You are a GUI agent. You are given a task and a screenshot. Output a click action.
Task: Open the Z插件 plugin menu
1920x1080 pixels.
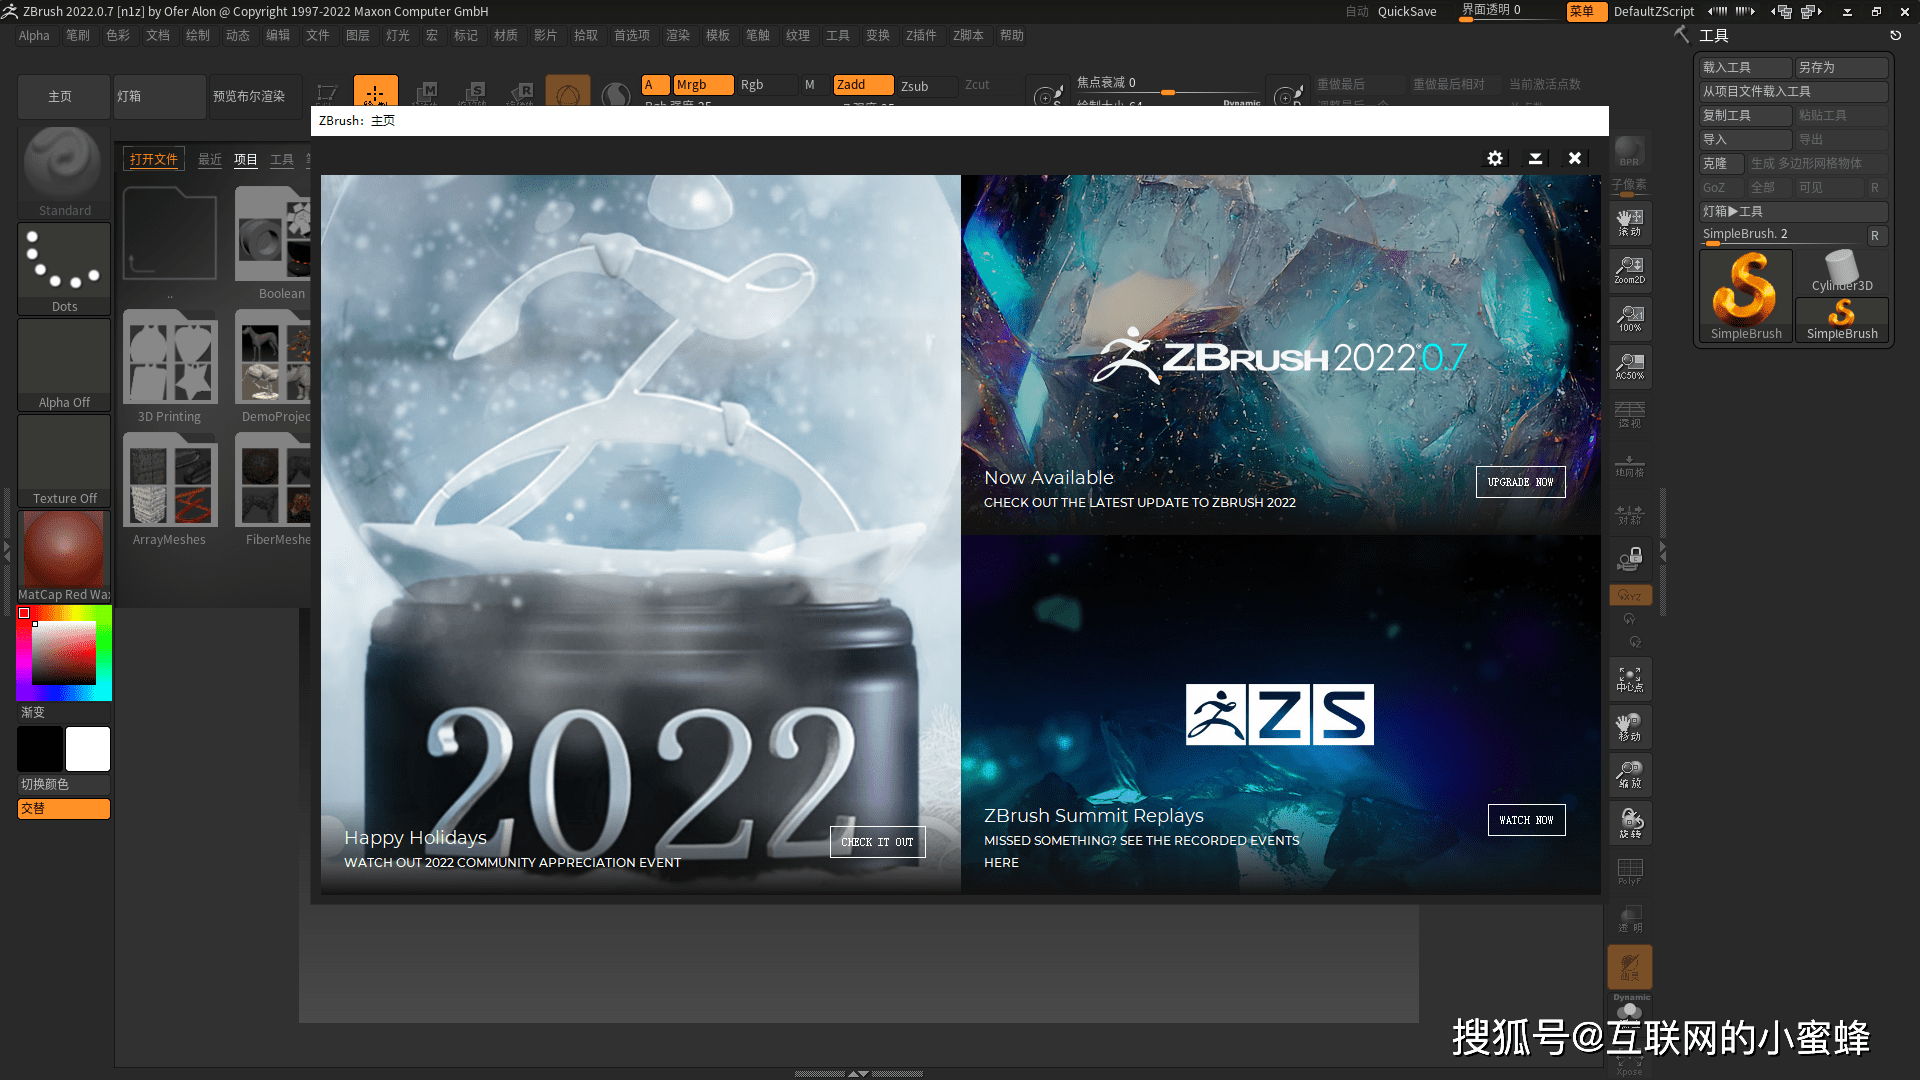click(x=921, y=35)
